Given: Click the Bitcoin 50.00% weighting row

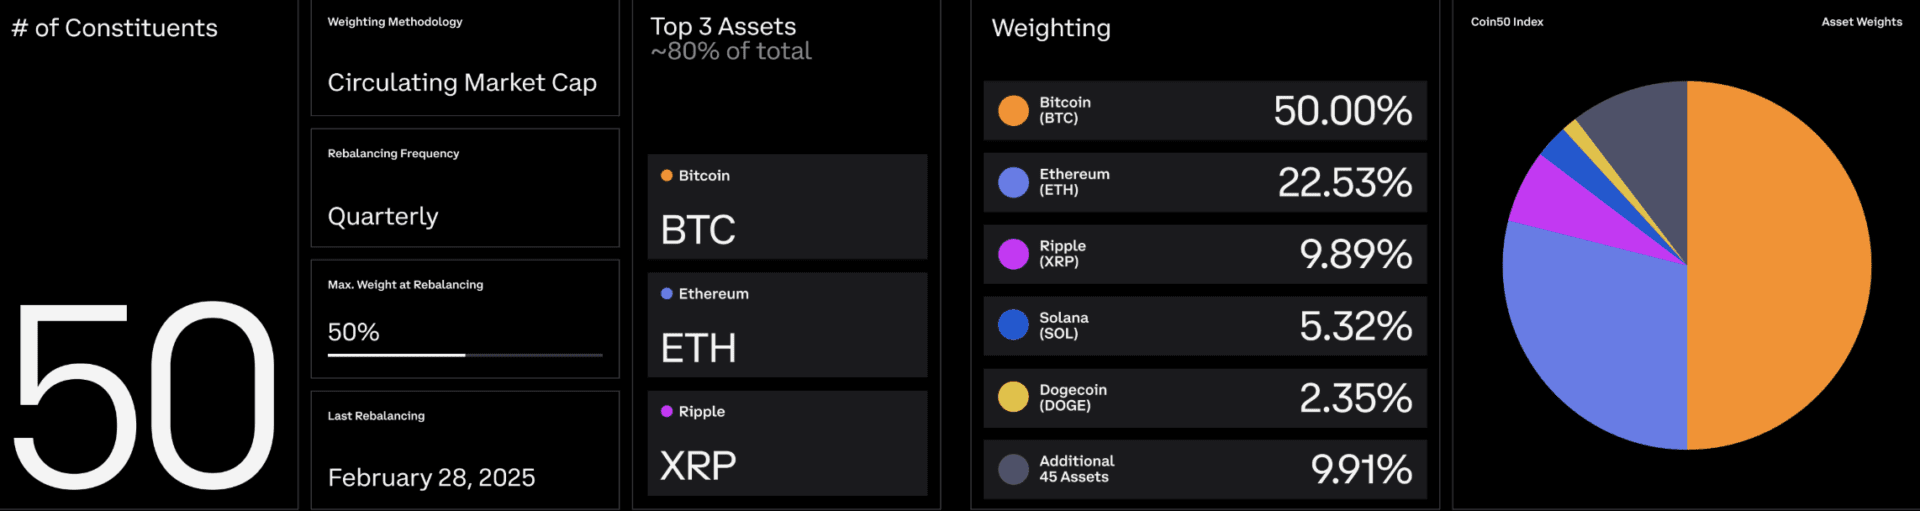Looking at the screenshot, I should tap(1205, 111).
